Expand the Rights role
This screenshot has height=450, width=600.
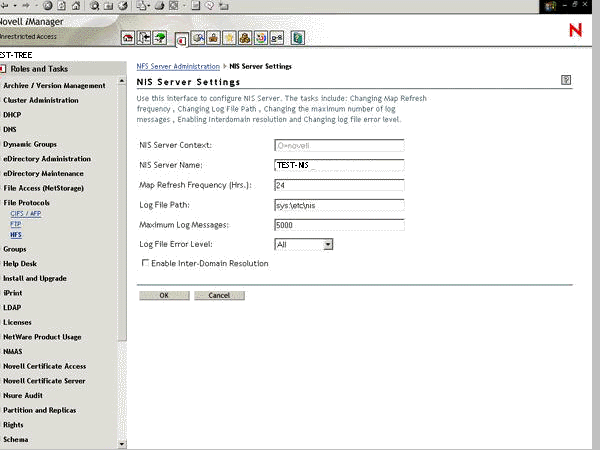pos(13,425)
